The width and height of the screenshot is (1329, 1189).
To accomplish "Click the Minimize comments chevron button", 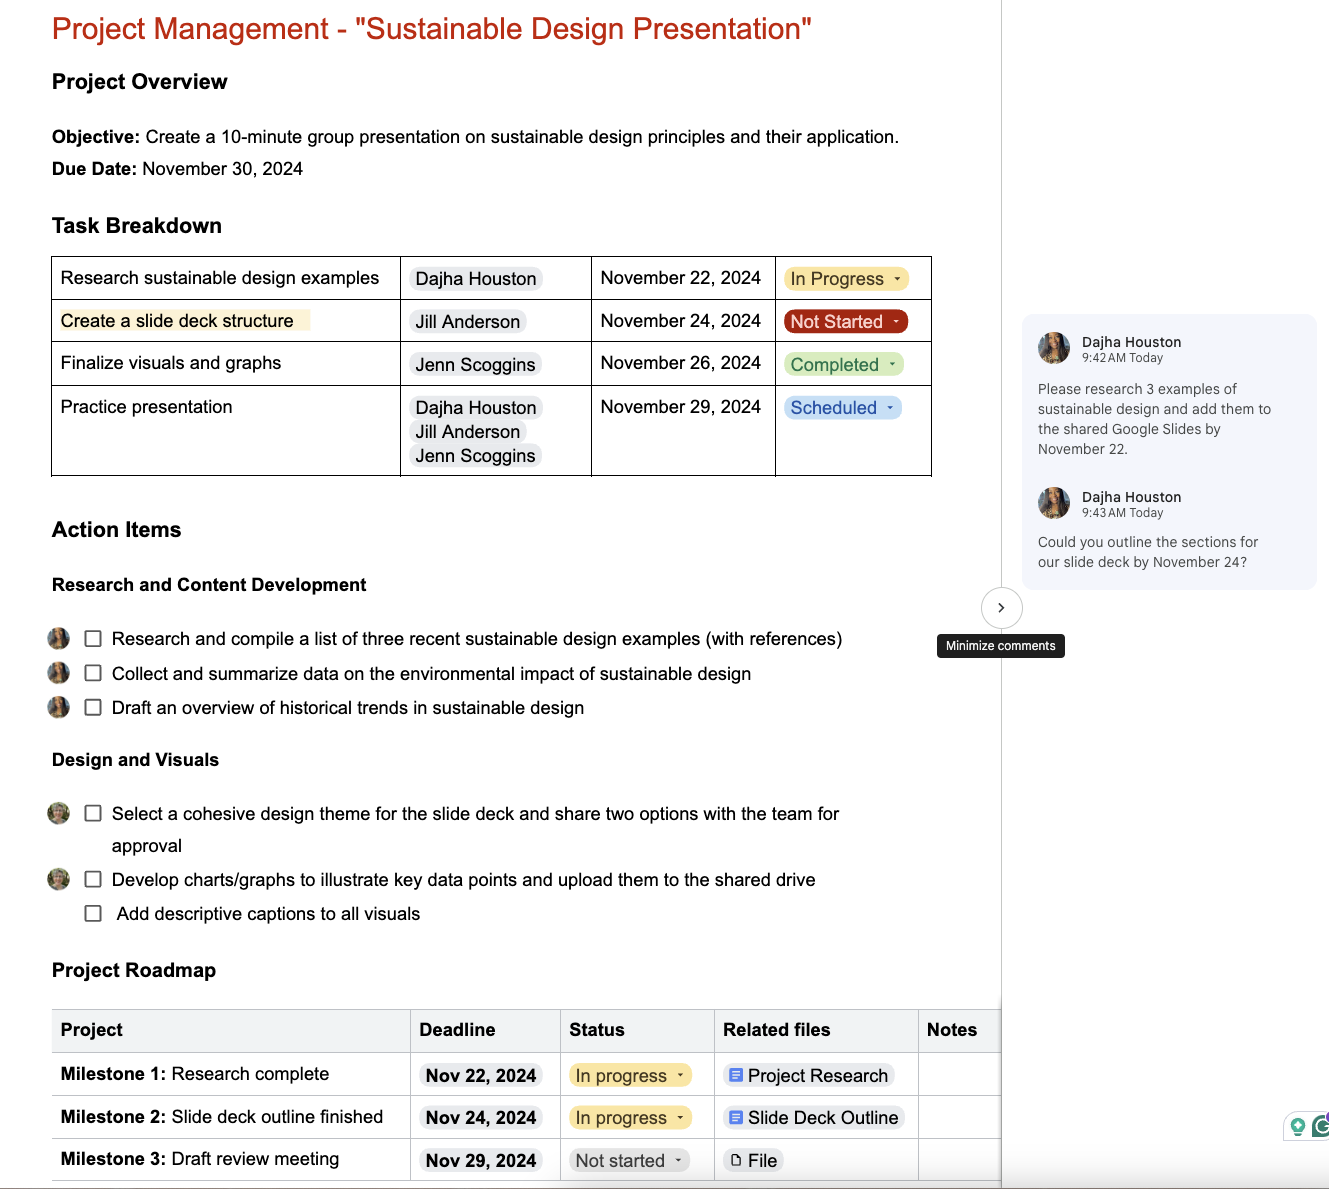I will (x=1001, y=607).
